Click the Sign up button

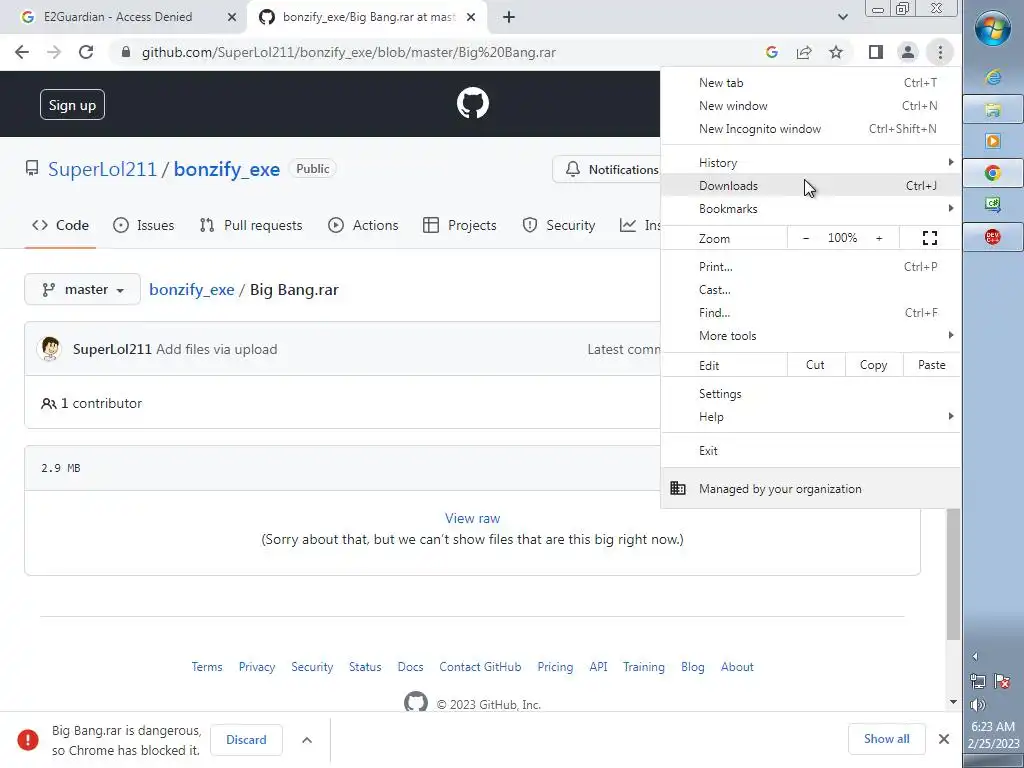(72, 104)
